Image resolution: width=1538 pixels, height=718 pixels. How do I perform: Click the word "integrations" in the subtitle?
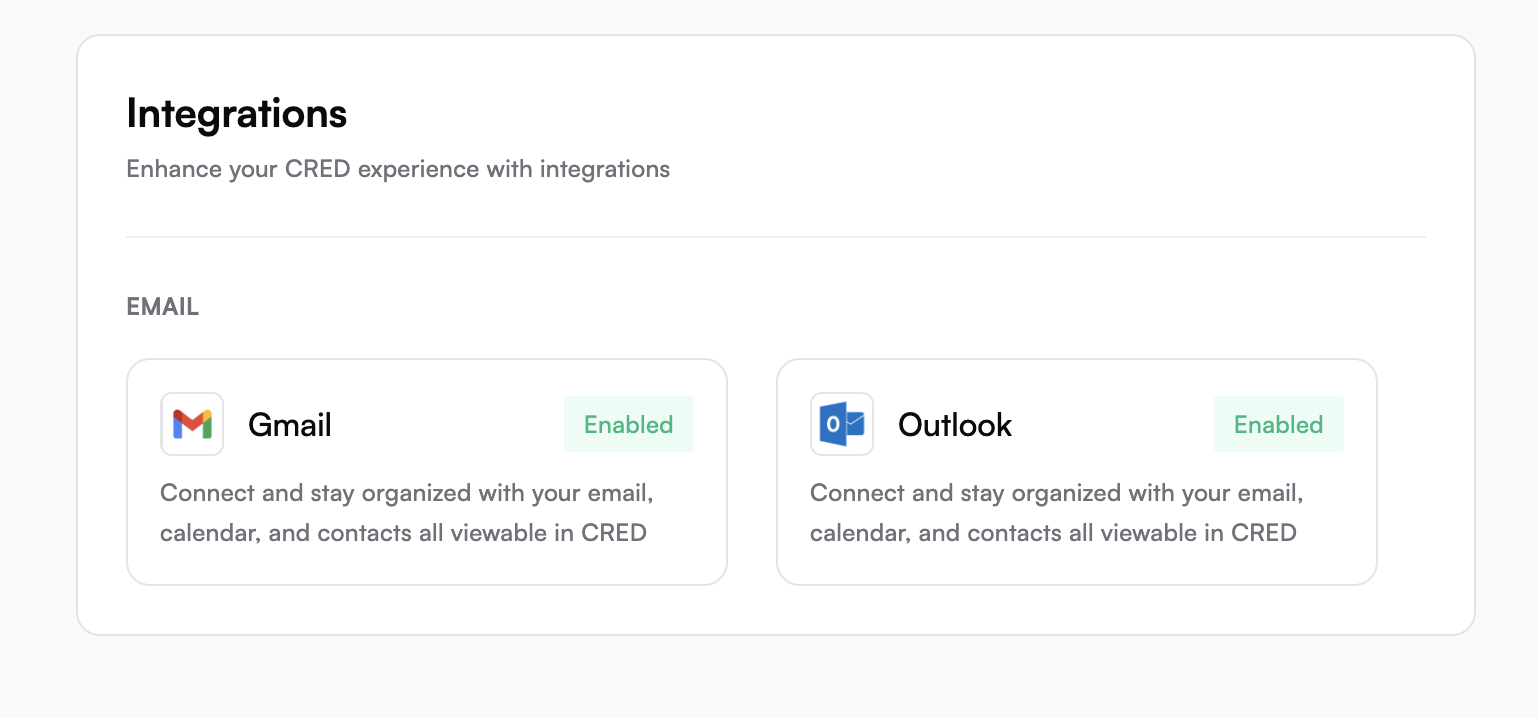[605, 169]
